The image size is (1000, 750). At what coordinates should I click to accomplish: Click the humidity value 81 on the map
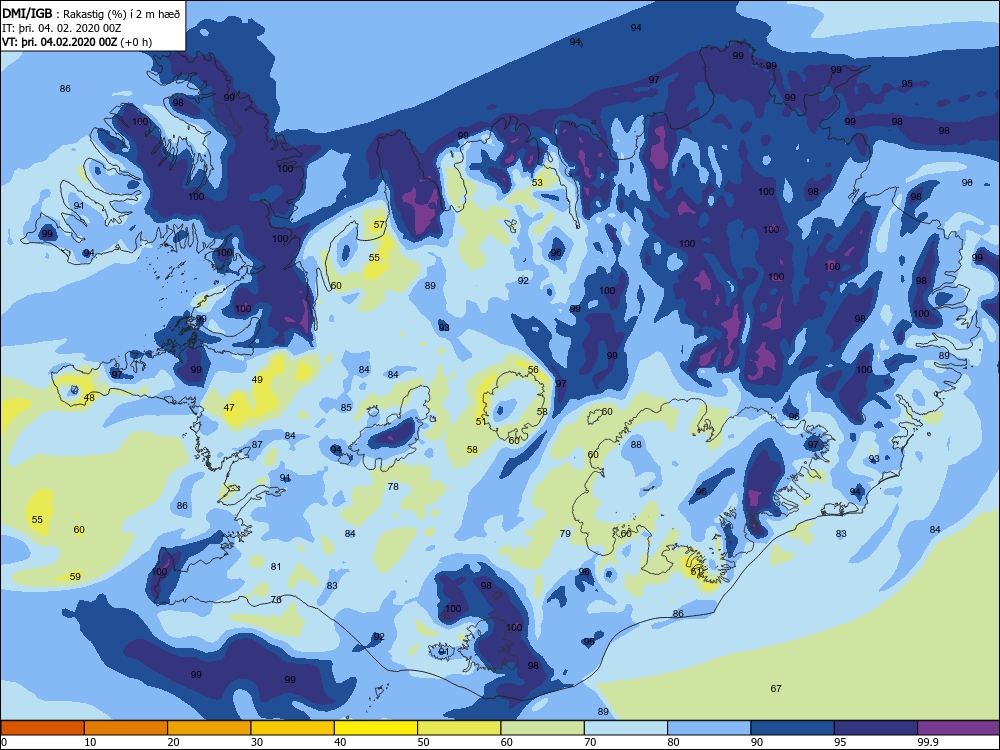coord(276,566)
